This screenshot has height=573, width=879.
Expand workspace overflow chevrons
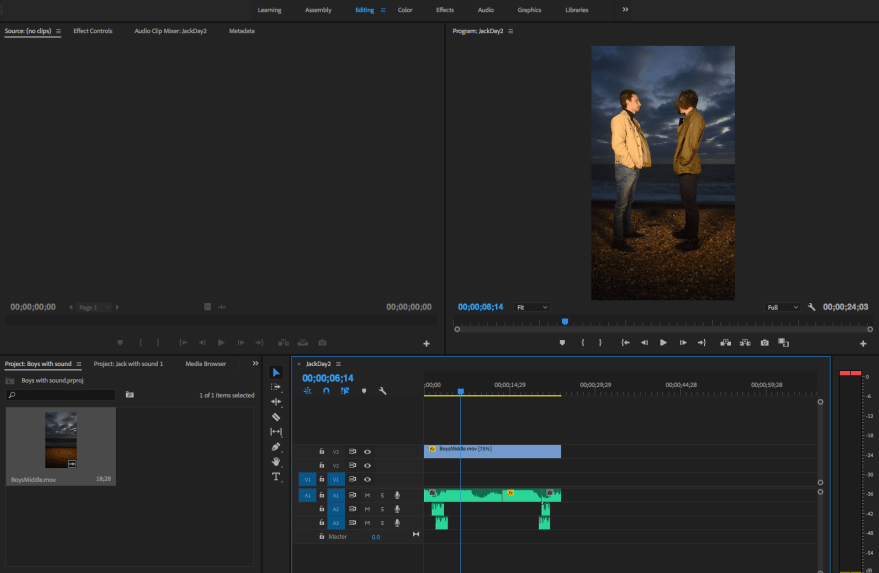[x=625, y=10]
